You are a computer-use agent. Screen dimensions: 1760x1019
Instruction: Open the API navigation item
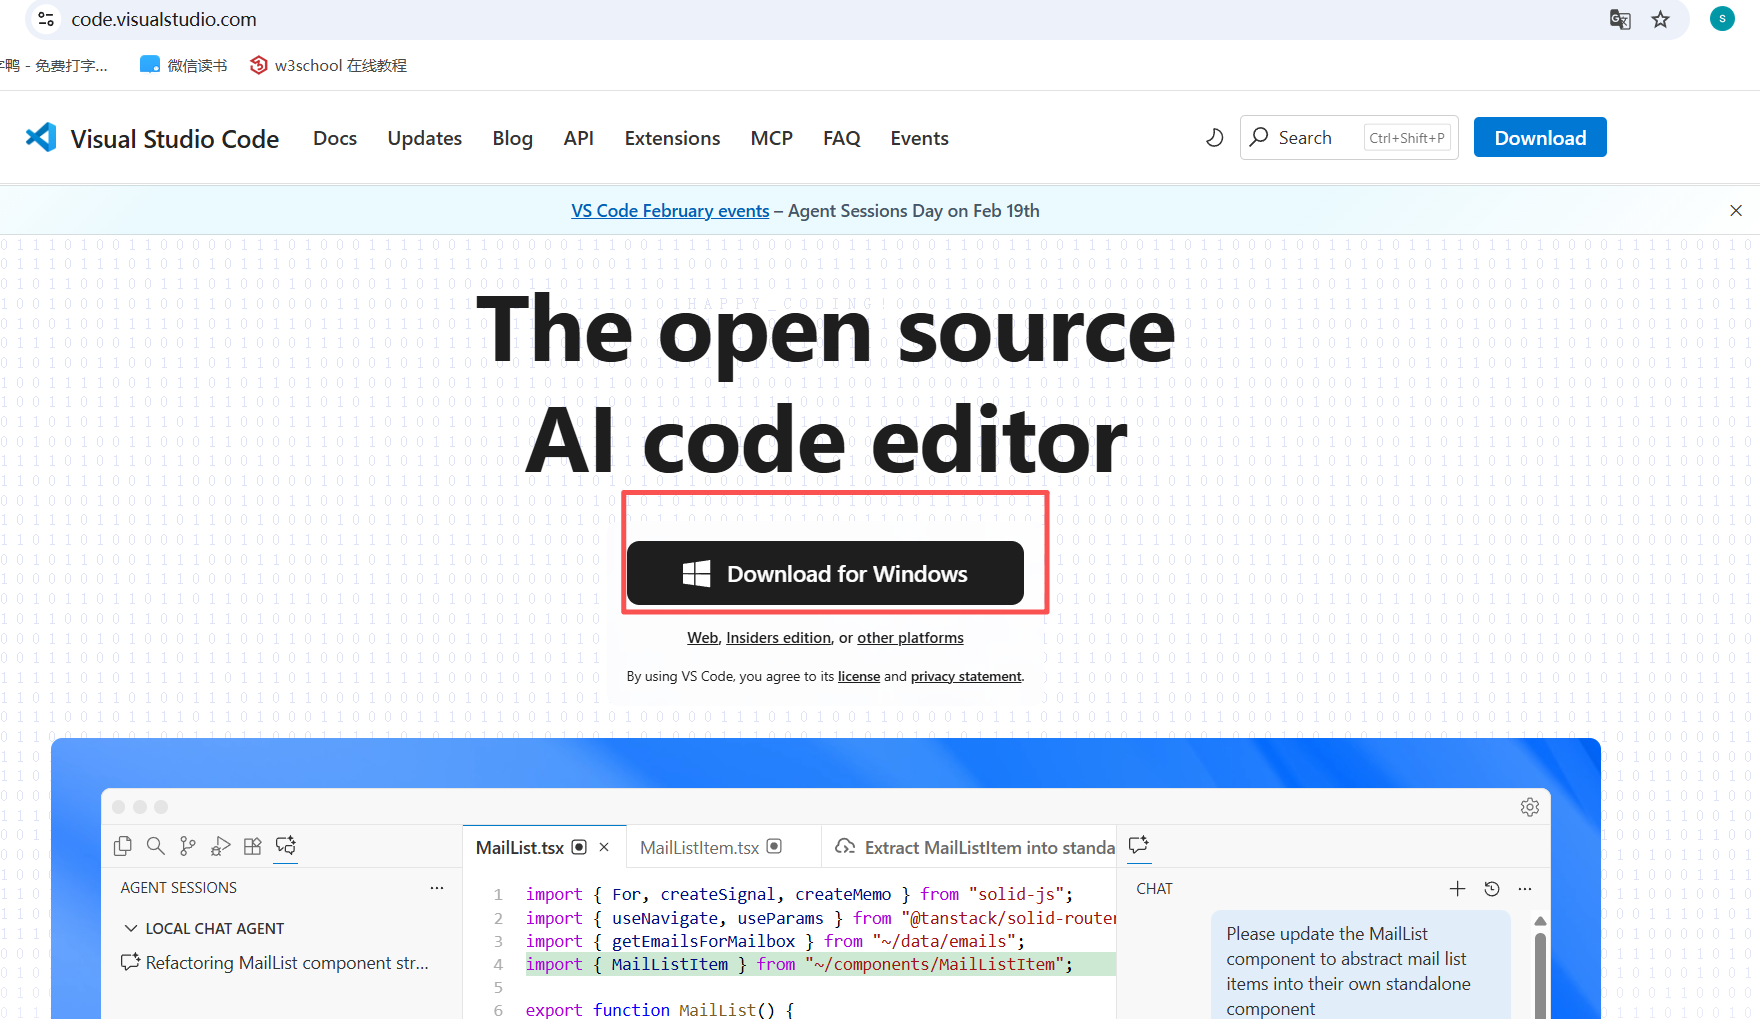pos(579,138)
